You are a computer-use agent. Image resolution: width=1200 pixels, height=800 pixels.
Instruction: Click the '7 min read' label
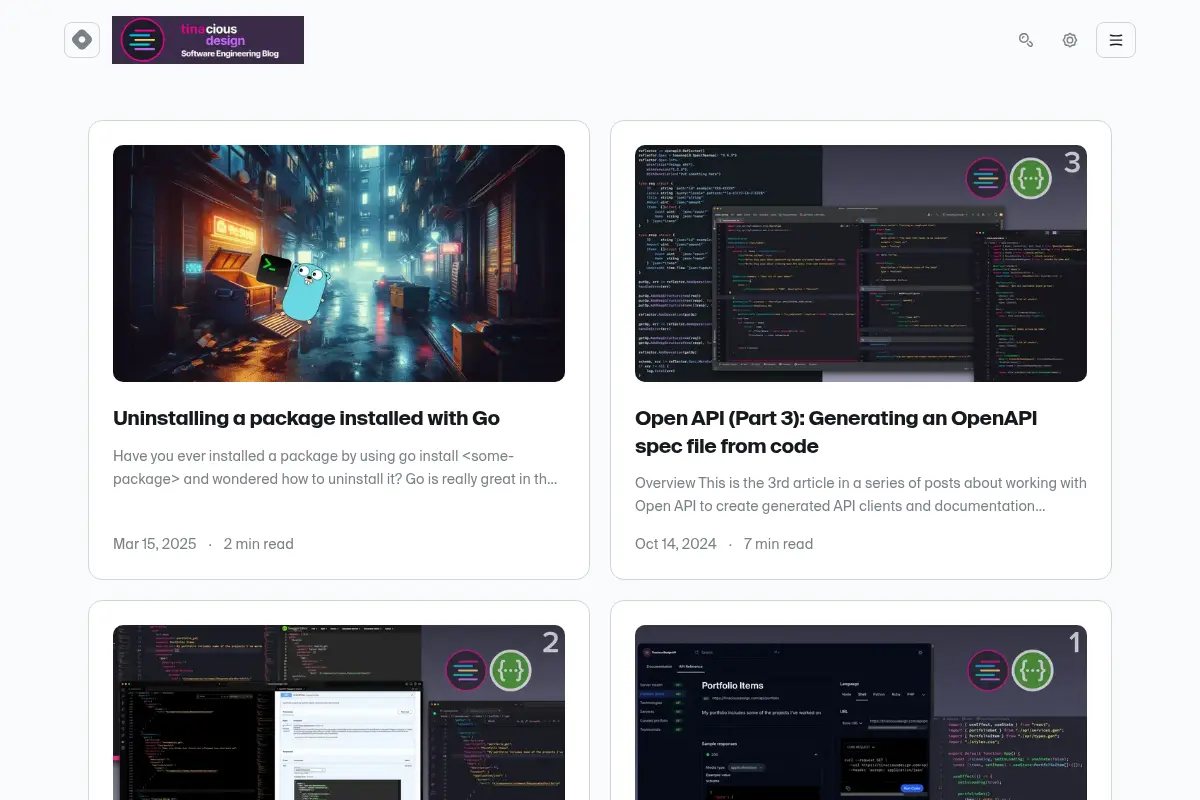click(x=778, y=544)
